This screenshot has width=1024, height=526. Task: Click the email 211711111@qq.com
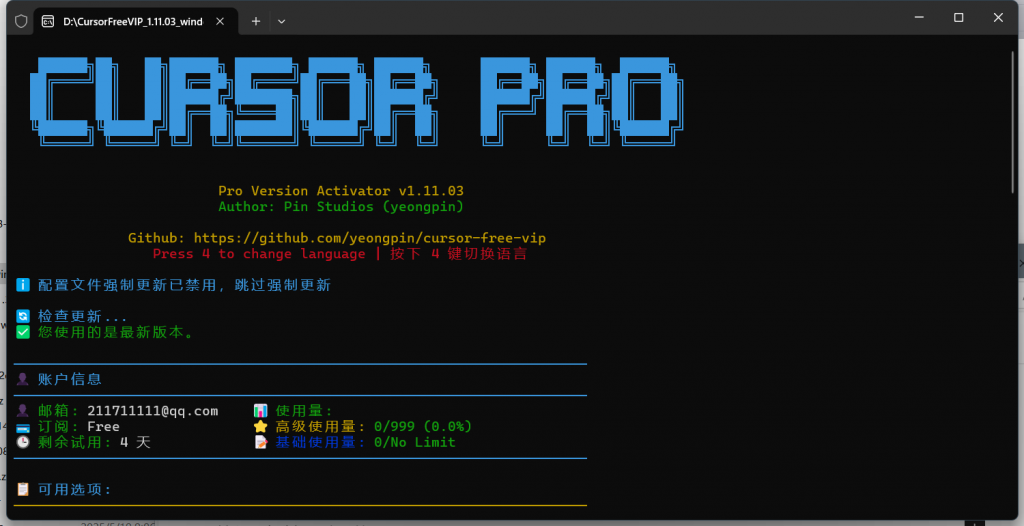tap(153, 410)
